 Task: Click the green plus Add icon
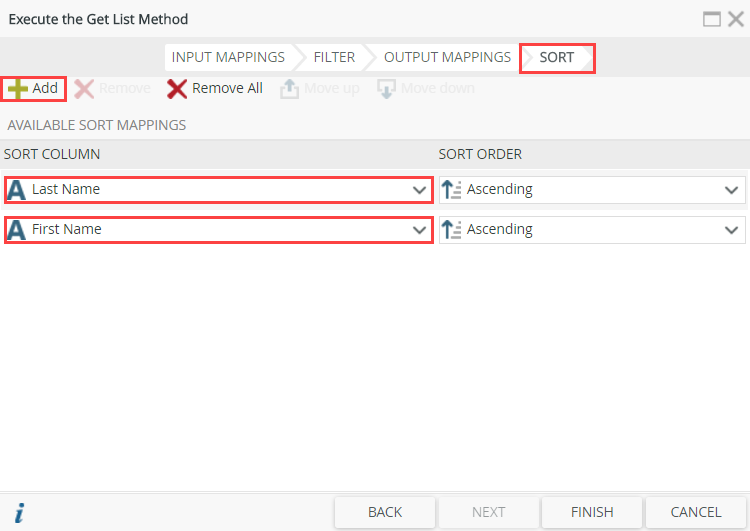click(x=18, y=89)
